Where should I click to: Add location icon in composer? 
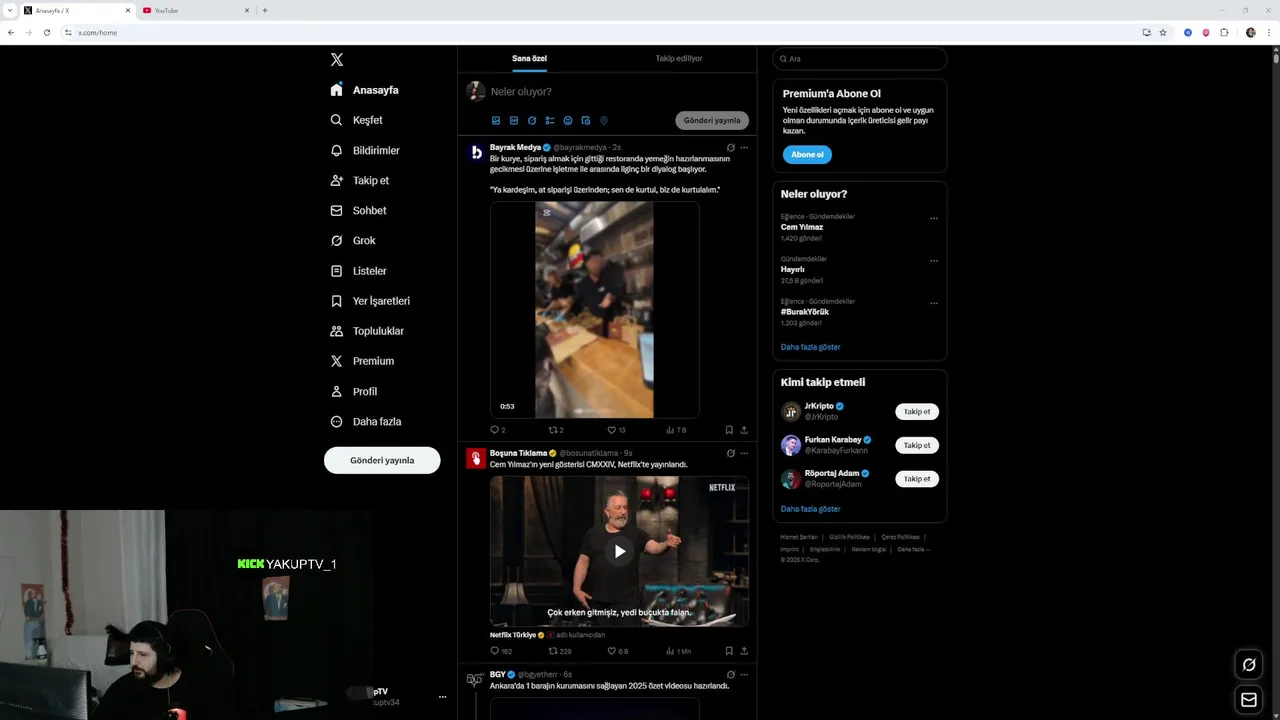604,120
